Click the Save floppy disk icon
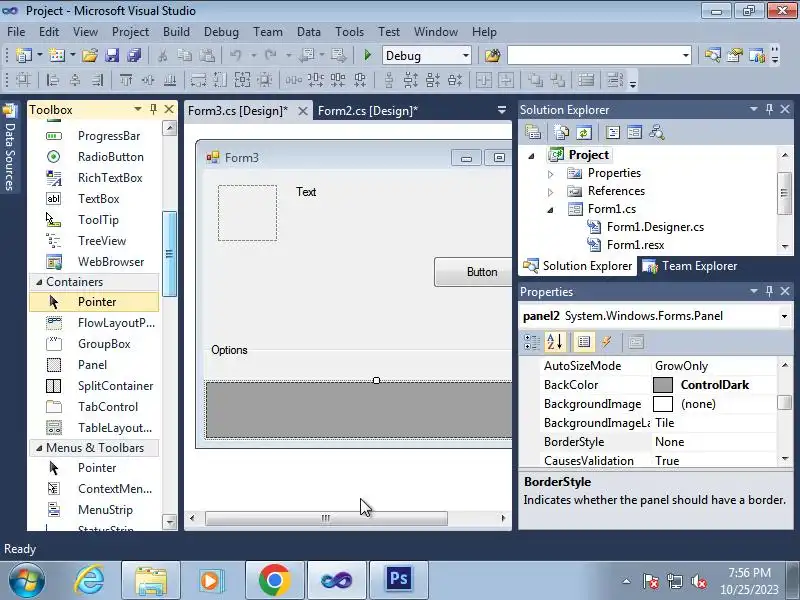Viewport: 800px width, 600px height. coord(112,55)
